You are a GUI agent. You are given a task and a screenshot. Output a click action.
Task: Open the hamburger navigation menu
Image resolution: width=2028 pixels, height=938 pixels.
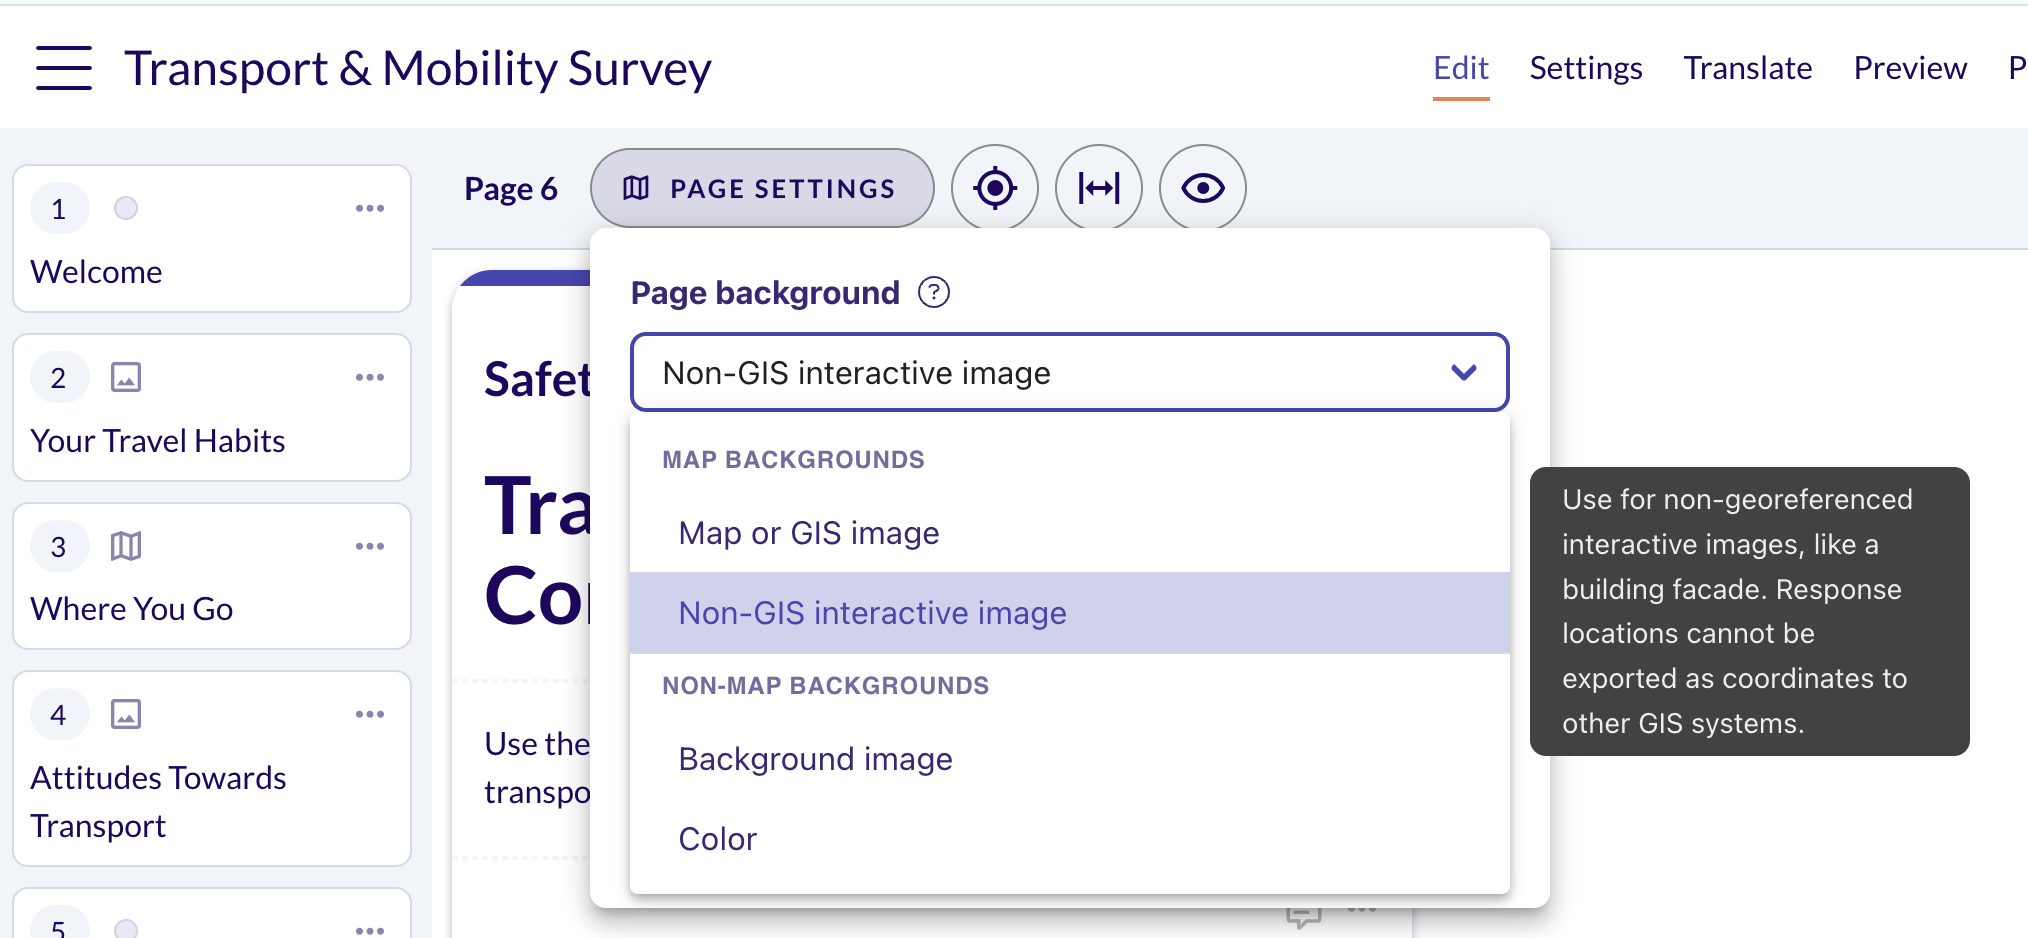[64, 68]
